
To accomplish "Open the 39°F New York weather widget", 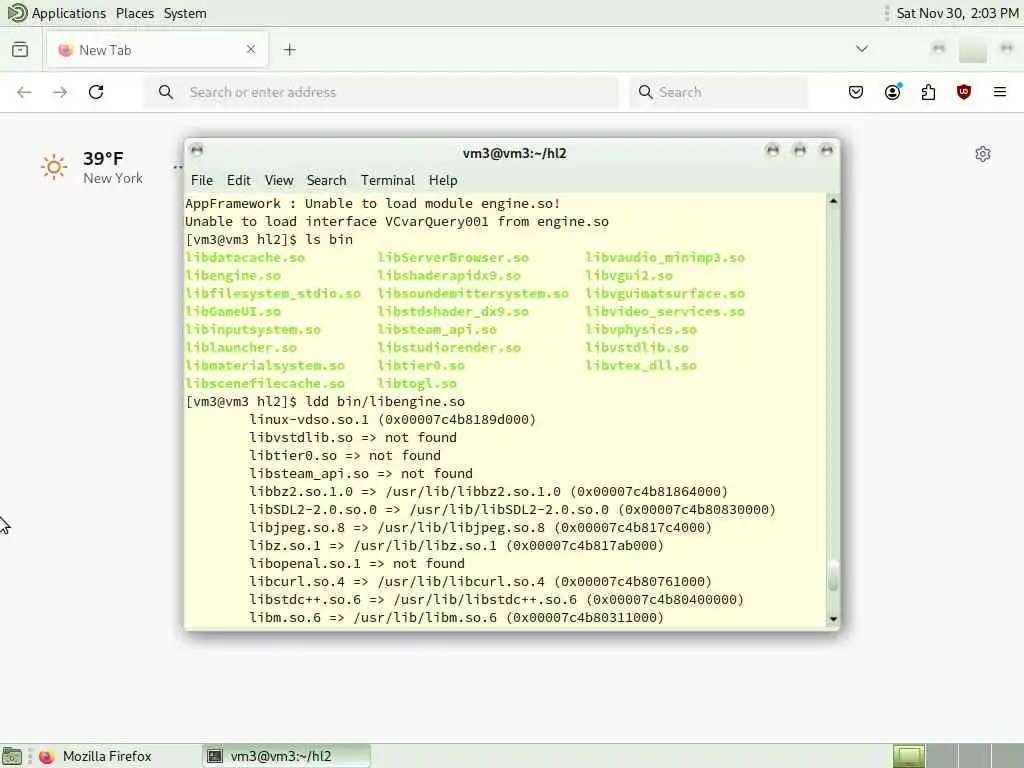I will tap(91, 168).
